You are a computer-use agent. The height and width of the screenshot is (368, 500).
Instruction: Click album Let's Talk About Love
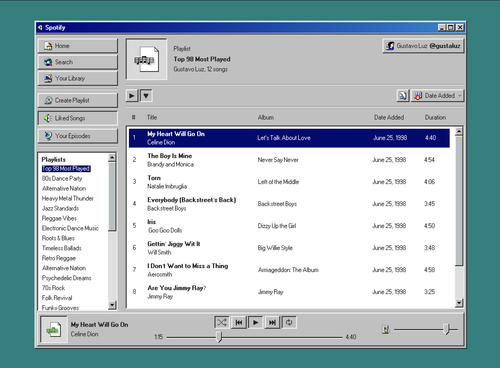coord(284,138)
